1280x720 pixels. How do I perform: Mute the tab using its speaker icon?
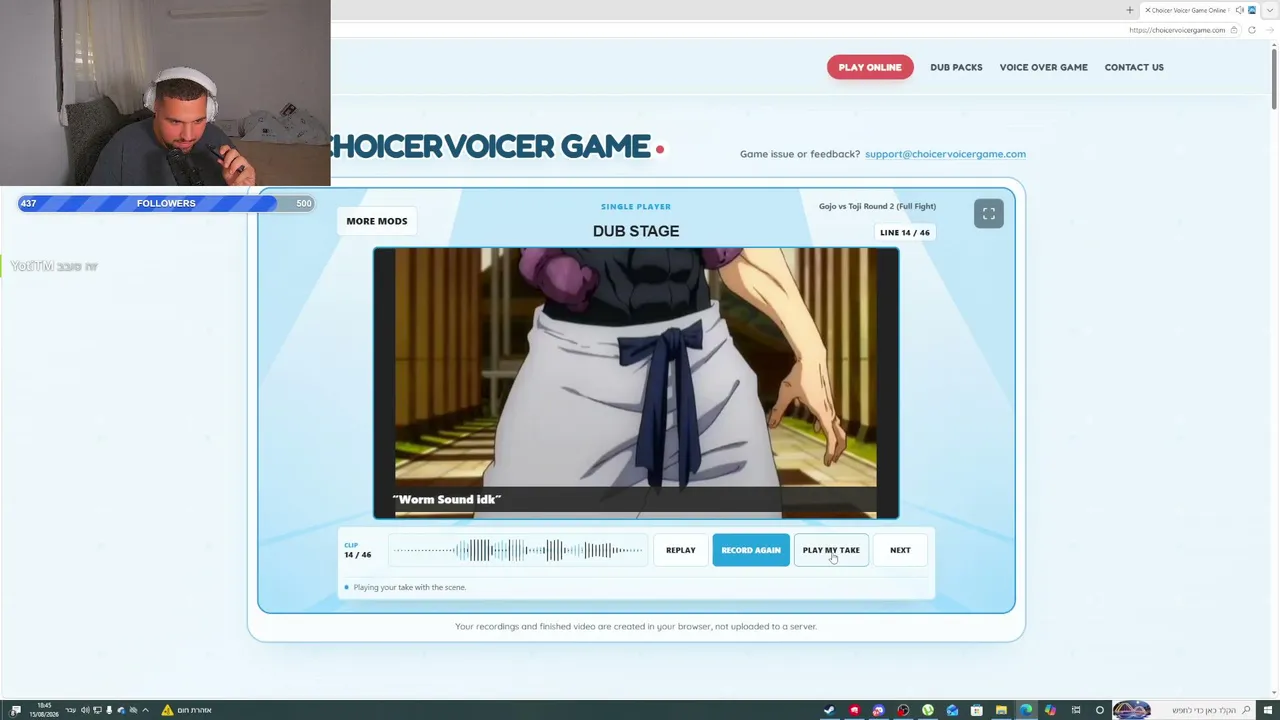[x=1239, y=10]
